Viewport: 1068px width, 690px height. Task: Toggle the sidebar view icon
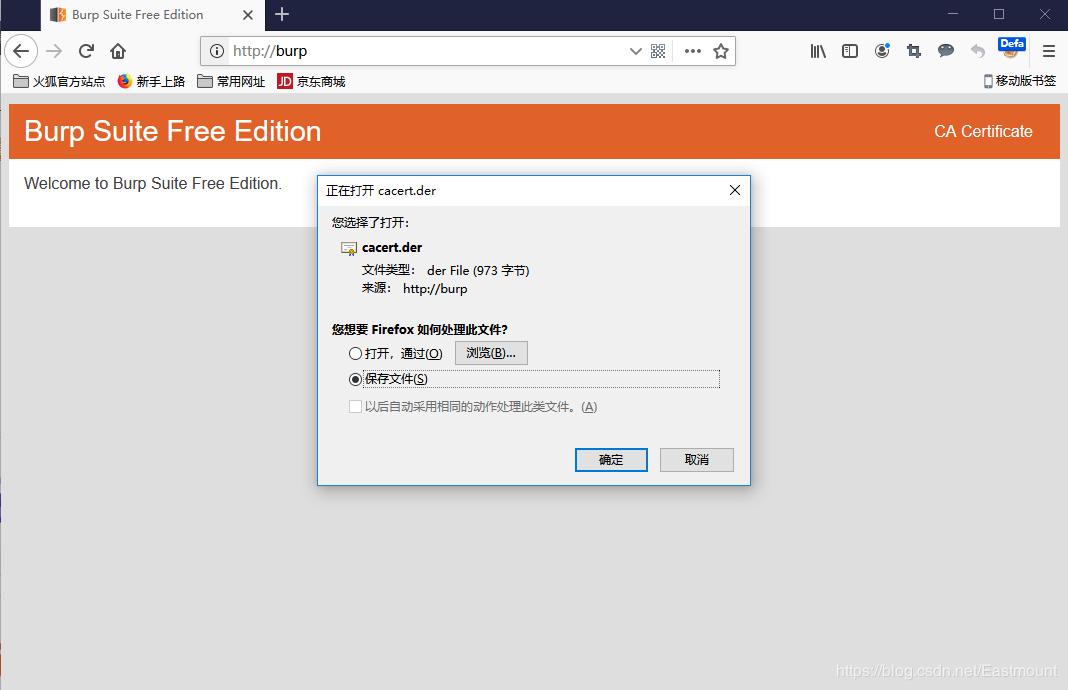(849, 51)
